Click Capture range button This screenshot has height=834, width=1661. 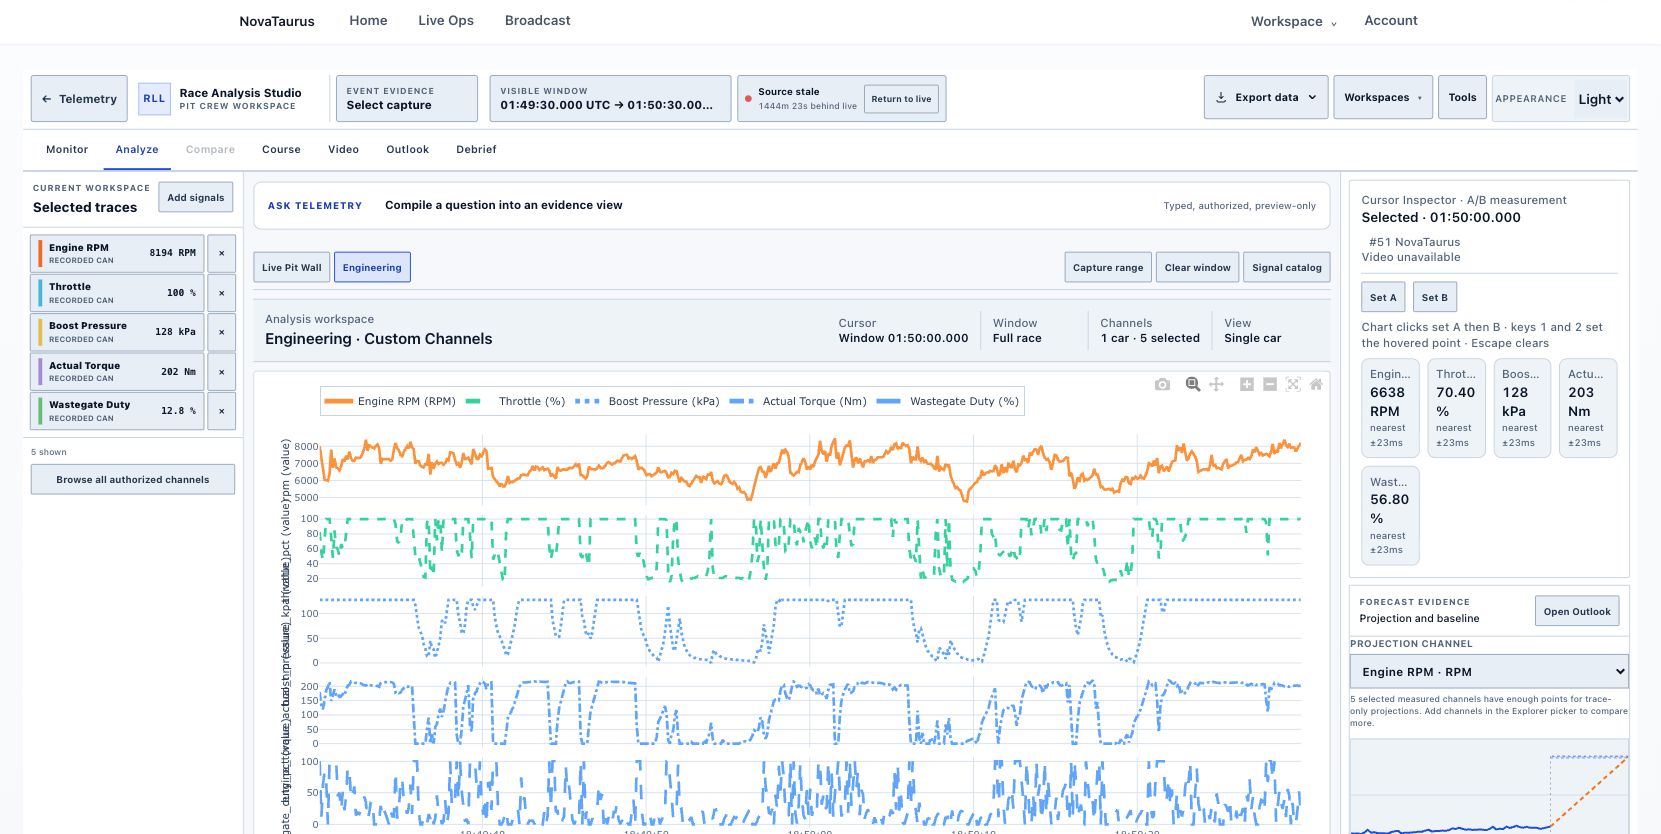(x=1108, y=267)
